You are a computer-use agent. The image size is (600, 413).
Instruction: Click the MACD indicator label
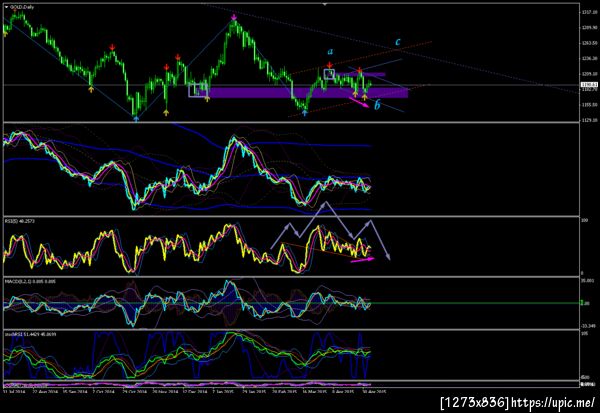coord(30,282)
